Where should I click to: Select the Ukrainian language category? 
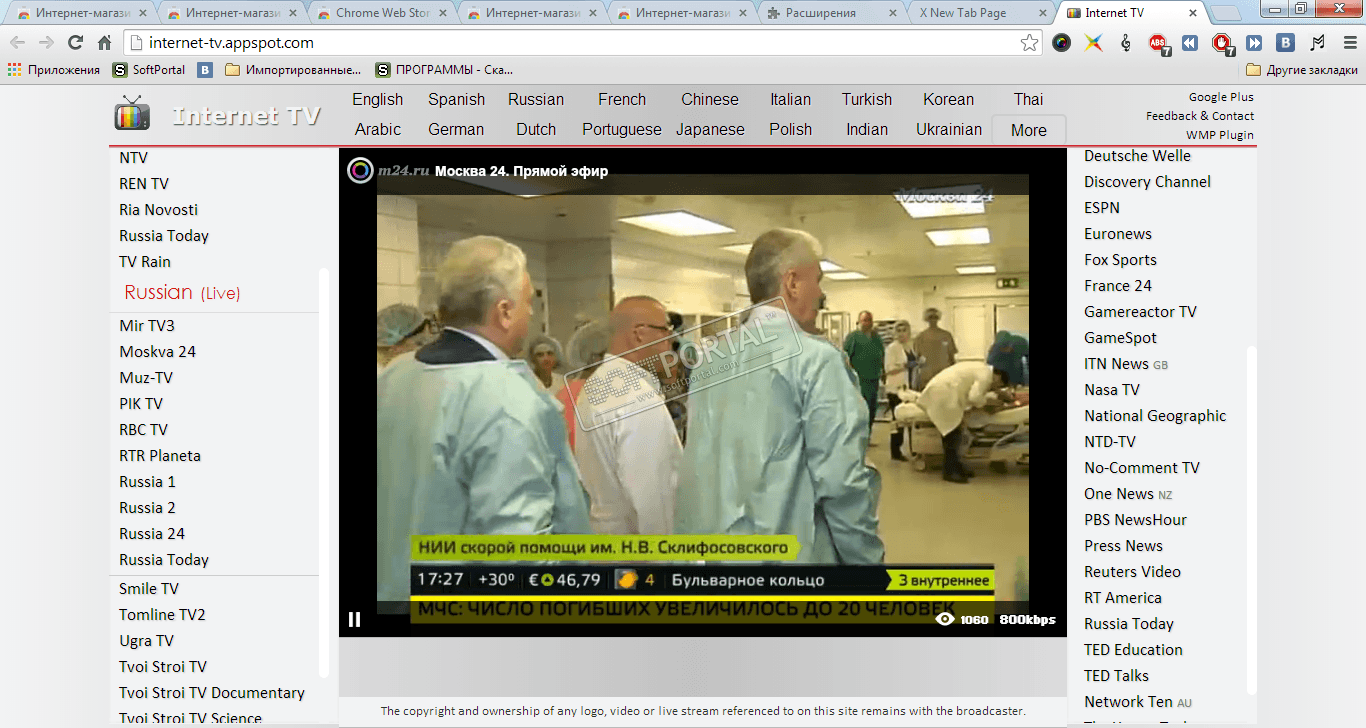tap(949, 130)
